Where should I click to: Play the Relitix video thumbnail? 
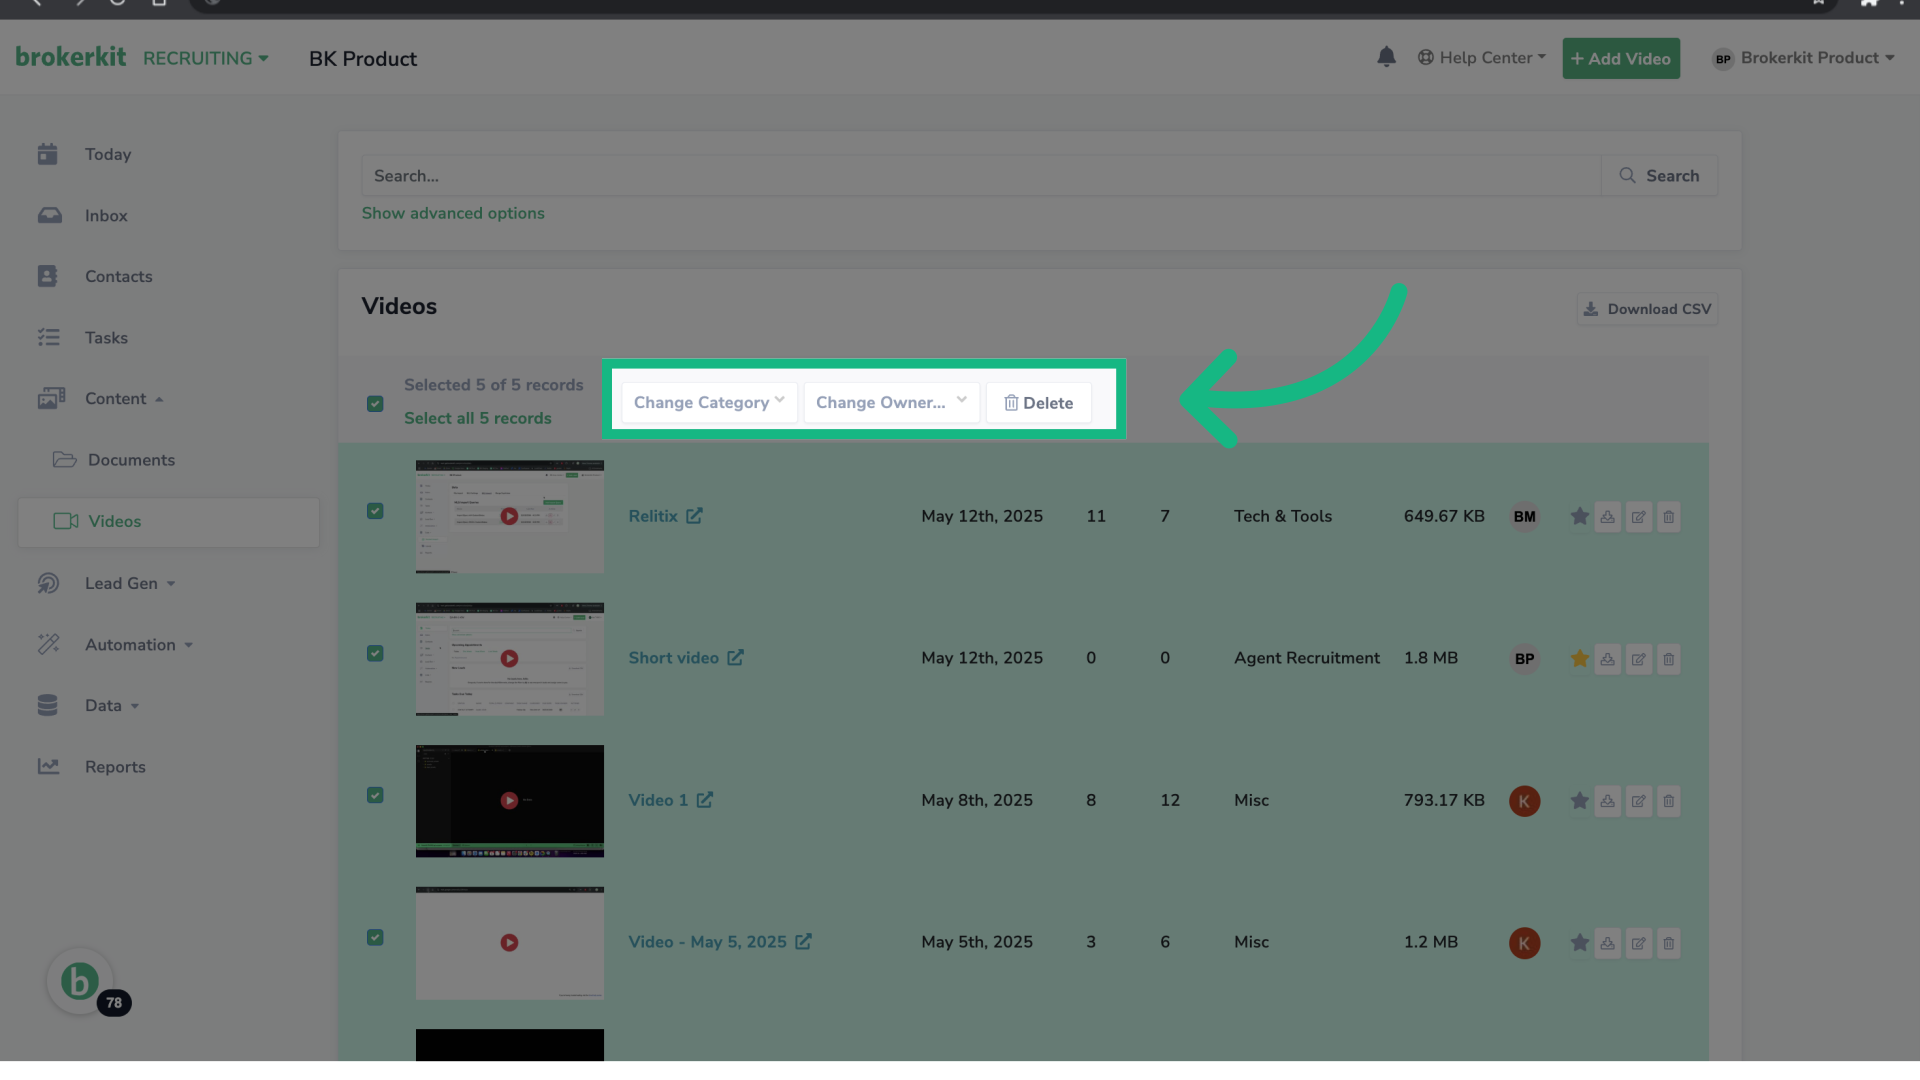click(509, 516)
